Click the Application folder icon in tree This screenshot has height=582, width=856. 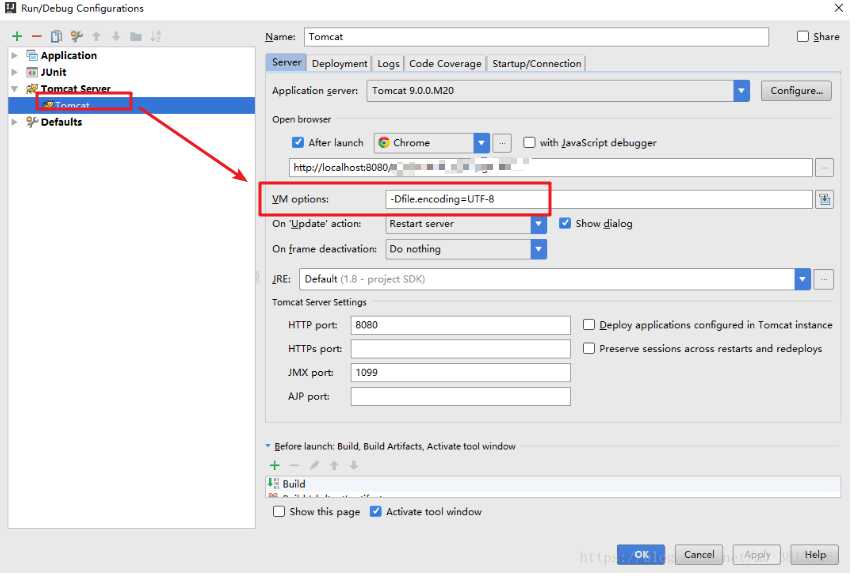click(32, 55)
